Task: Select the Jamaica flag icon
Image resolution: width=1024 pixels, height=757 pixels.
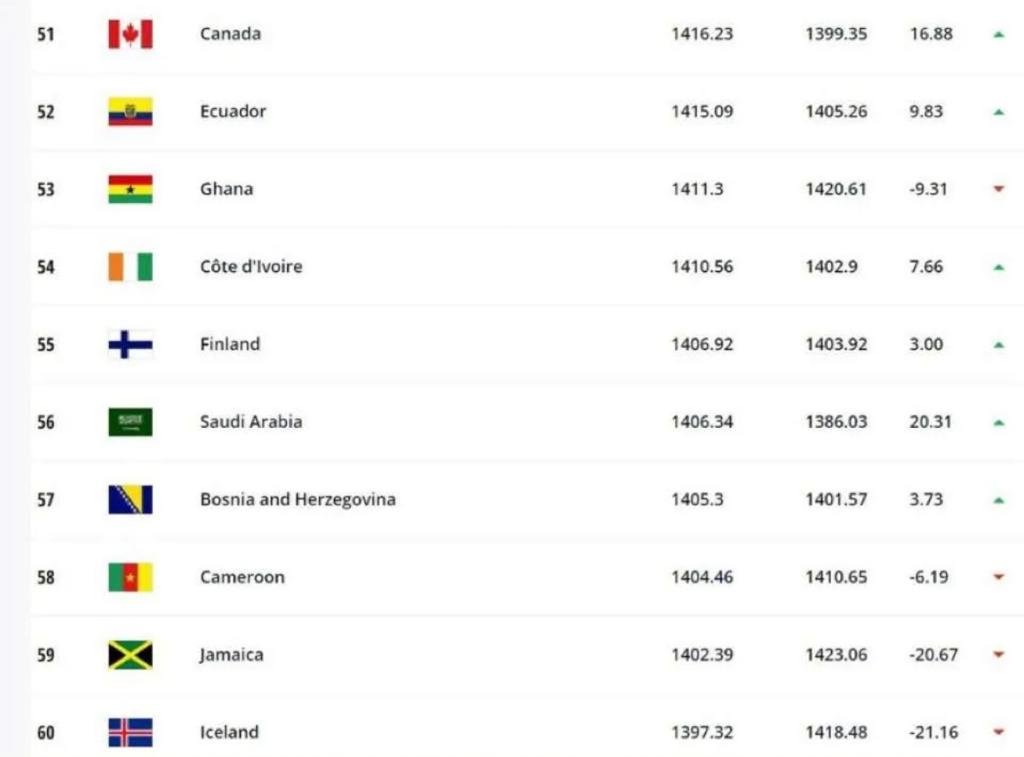Action: [130, 655]
